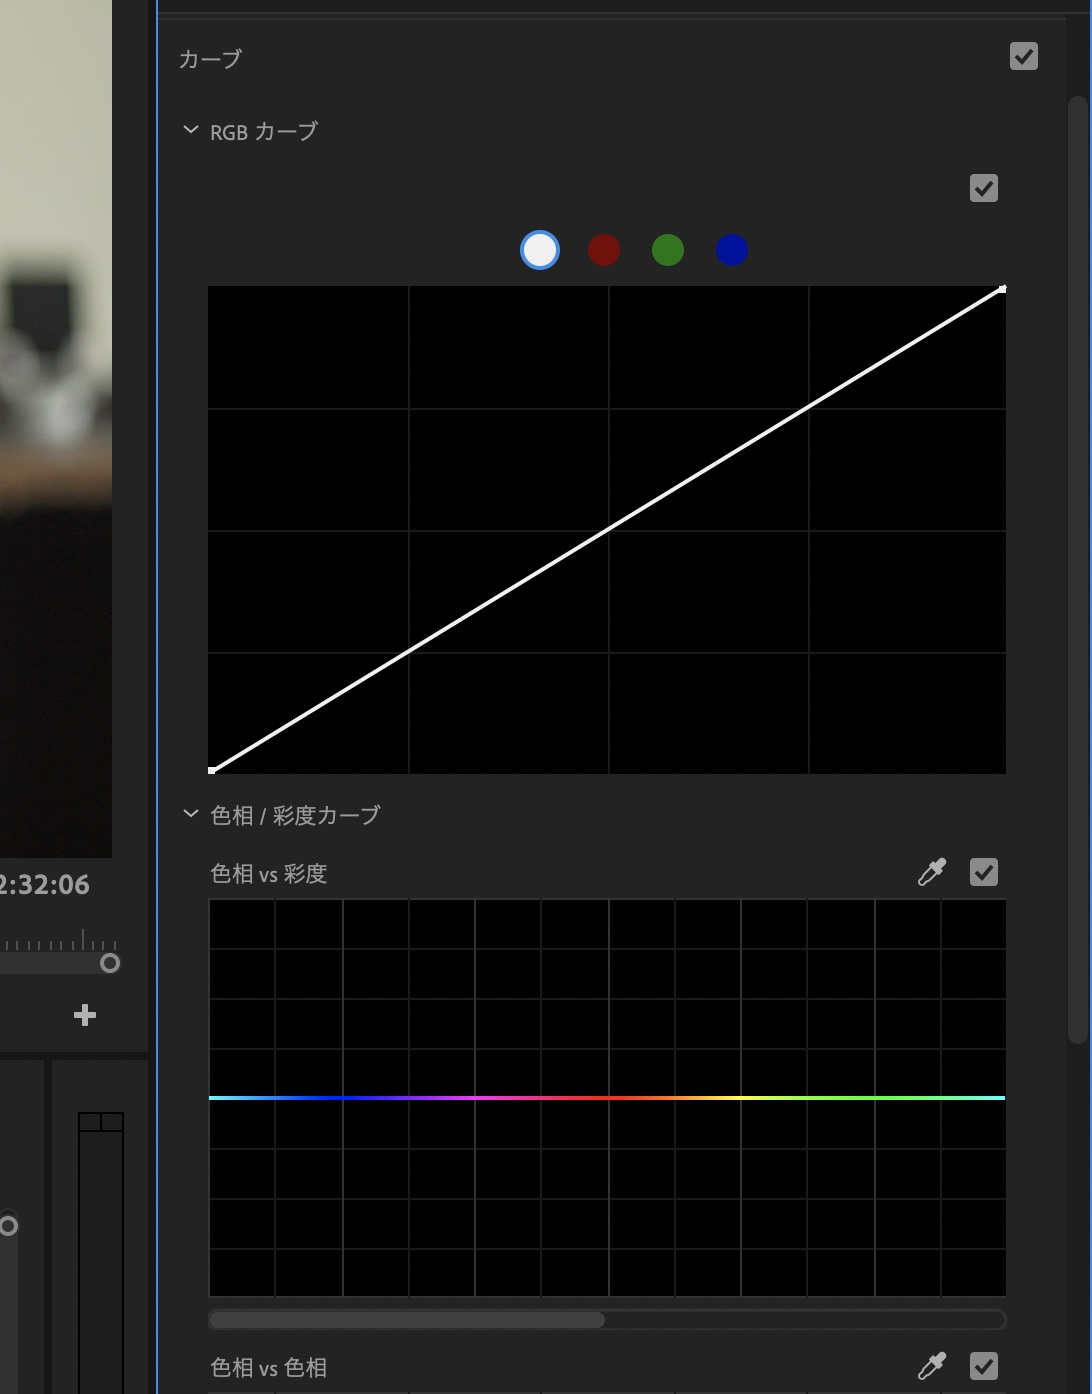This screenshot has width=1092, height=1394.
Task: Select the red channel curve
Action: click(x=604, y=250)
